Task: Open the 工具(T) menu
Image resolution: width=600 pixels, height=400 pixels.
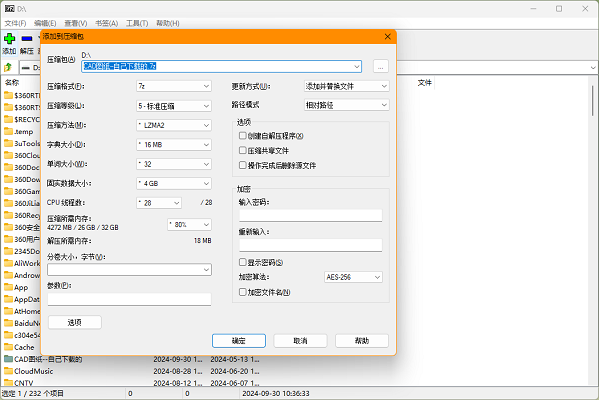Action: 137,23
